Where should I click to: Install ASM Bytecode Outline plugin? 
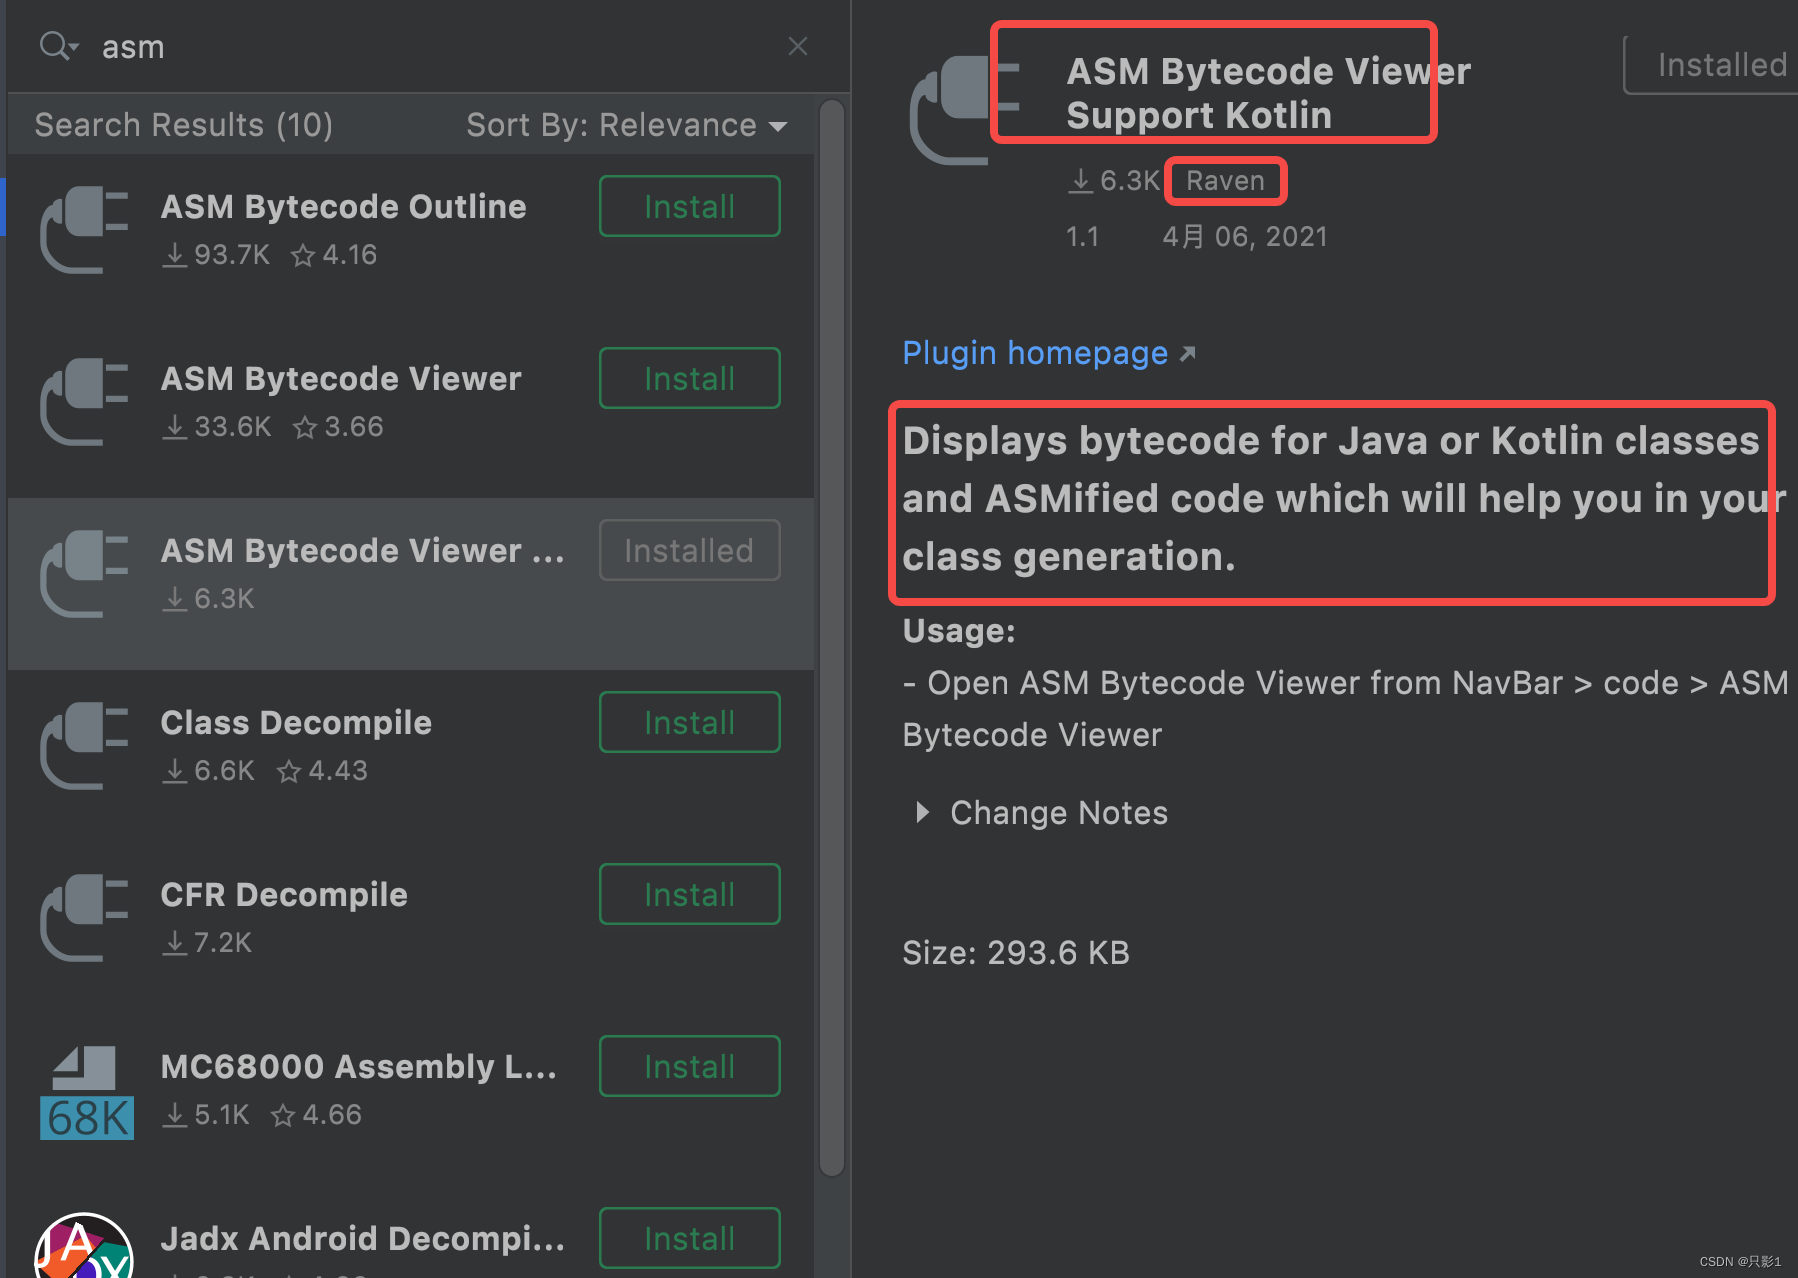click(x=689, y=207)
